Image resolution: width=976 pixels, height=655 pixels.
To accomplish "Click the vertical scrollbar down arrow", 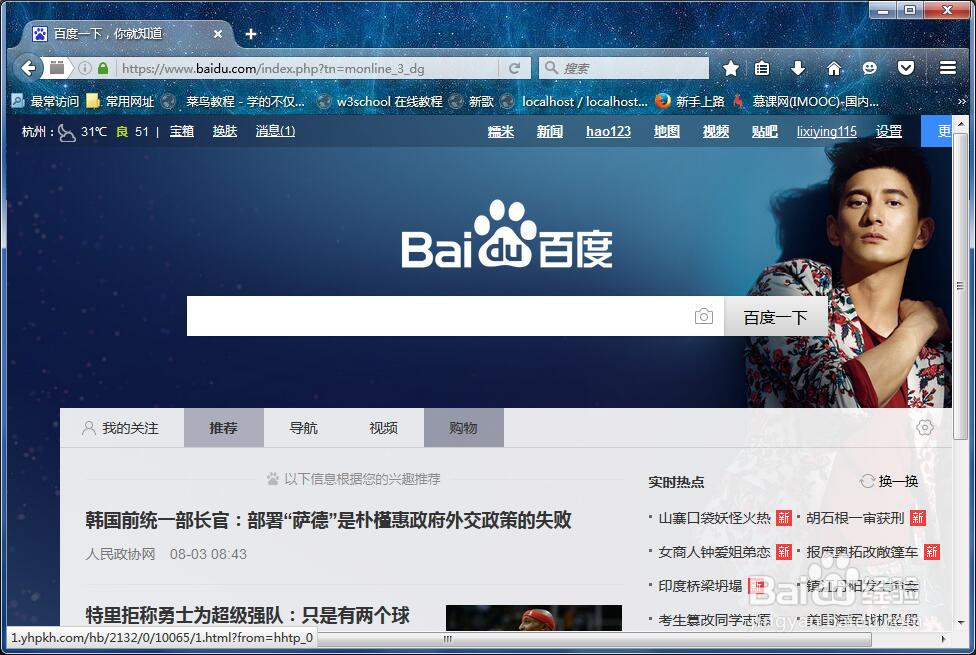I will [961, 621].
